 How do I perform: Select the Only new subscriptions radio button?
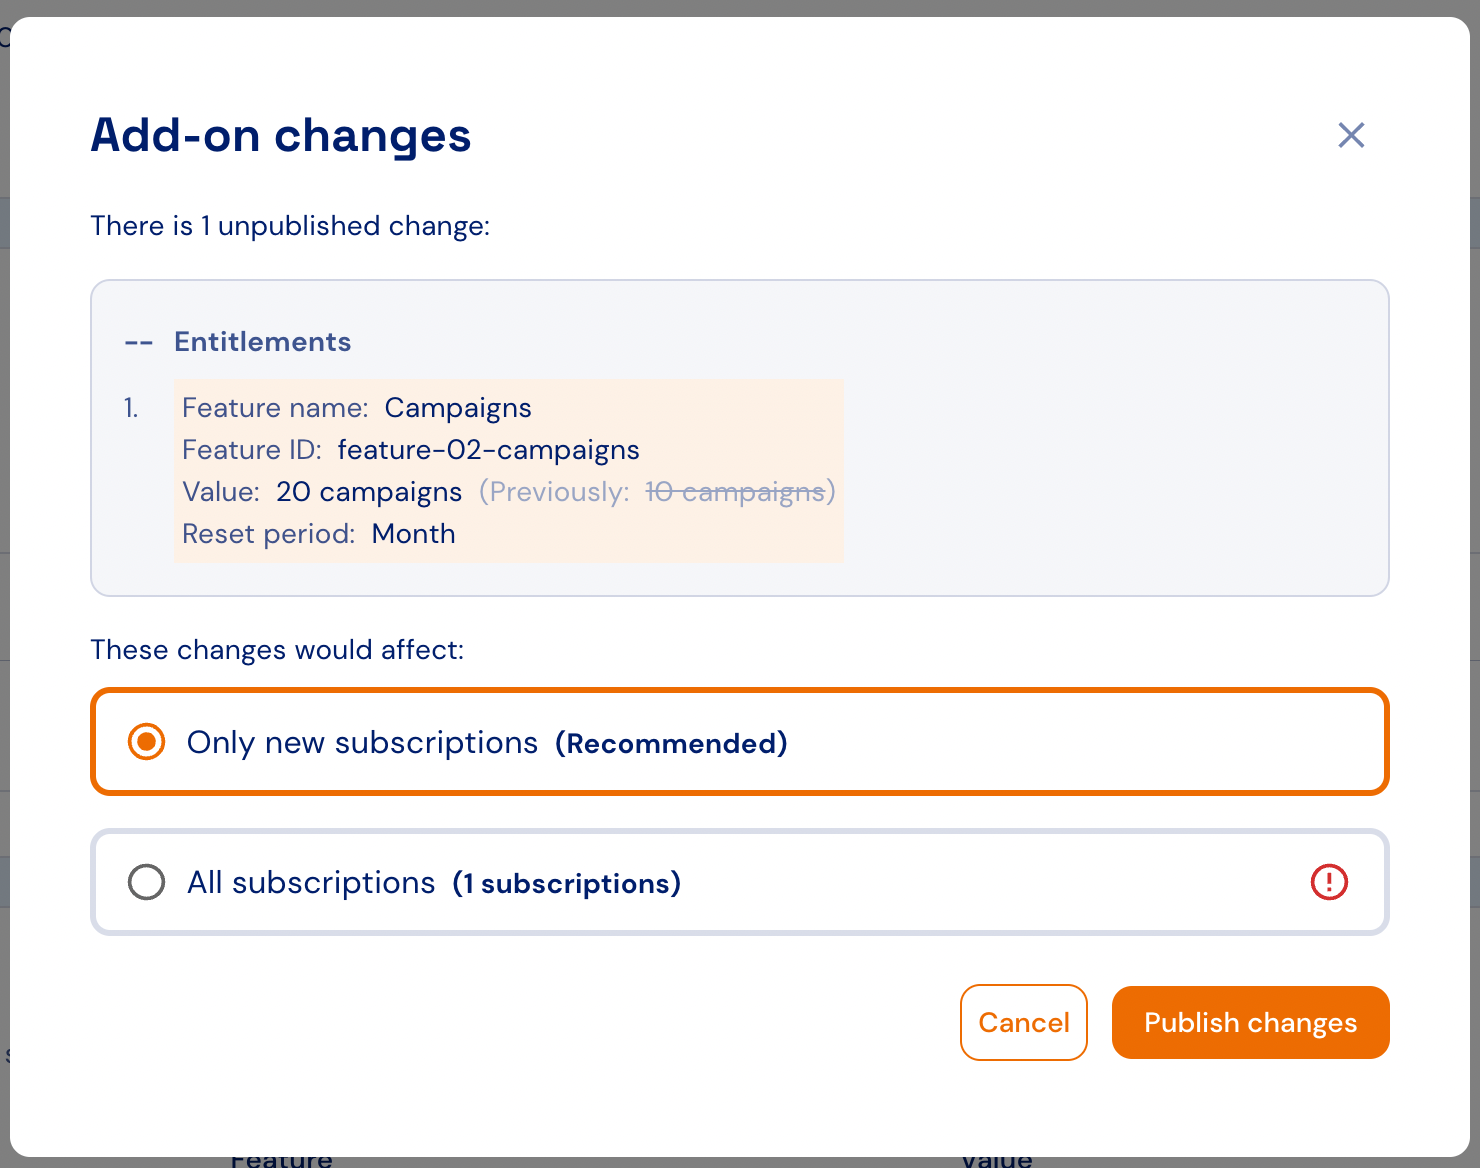147,742
